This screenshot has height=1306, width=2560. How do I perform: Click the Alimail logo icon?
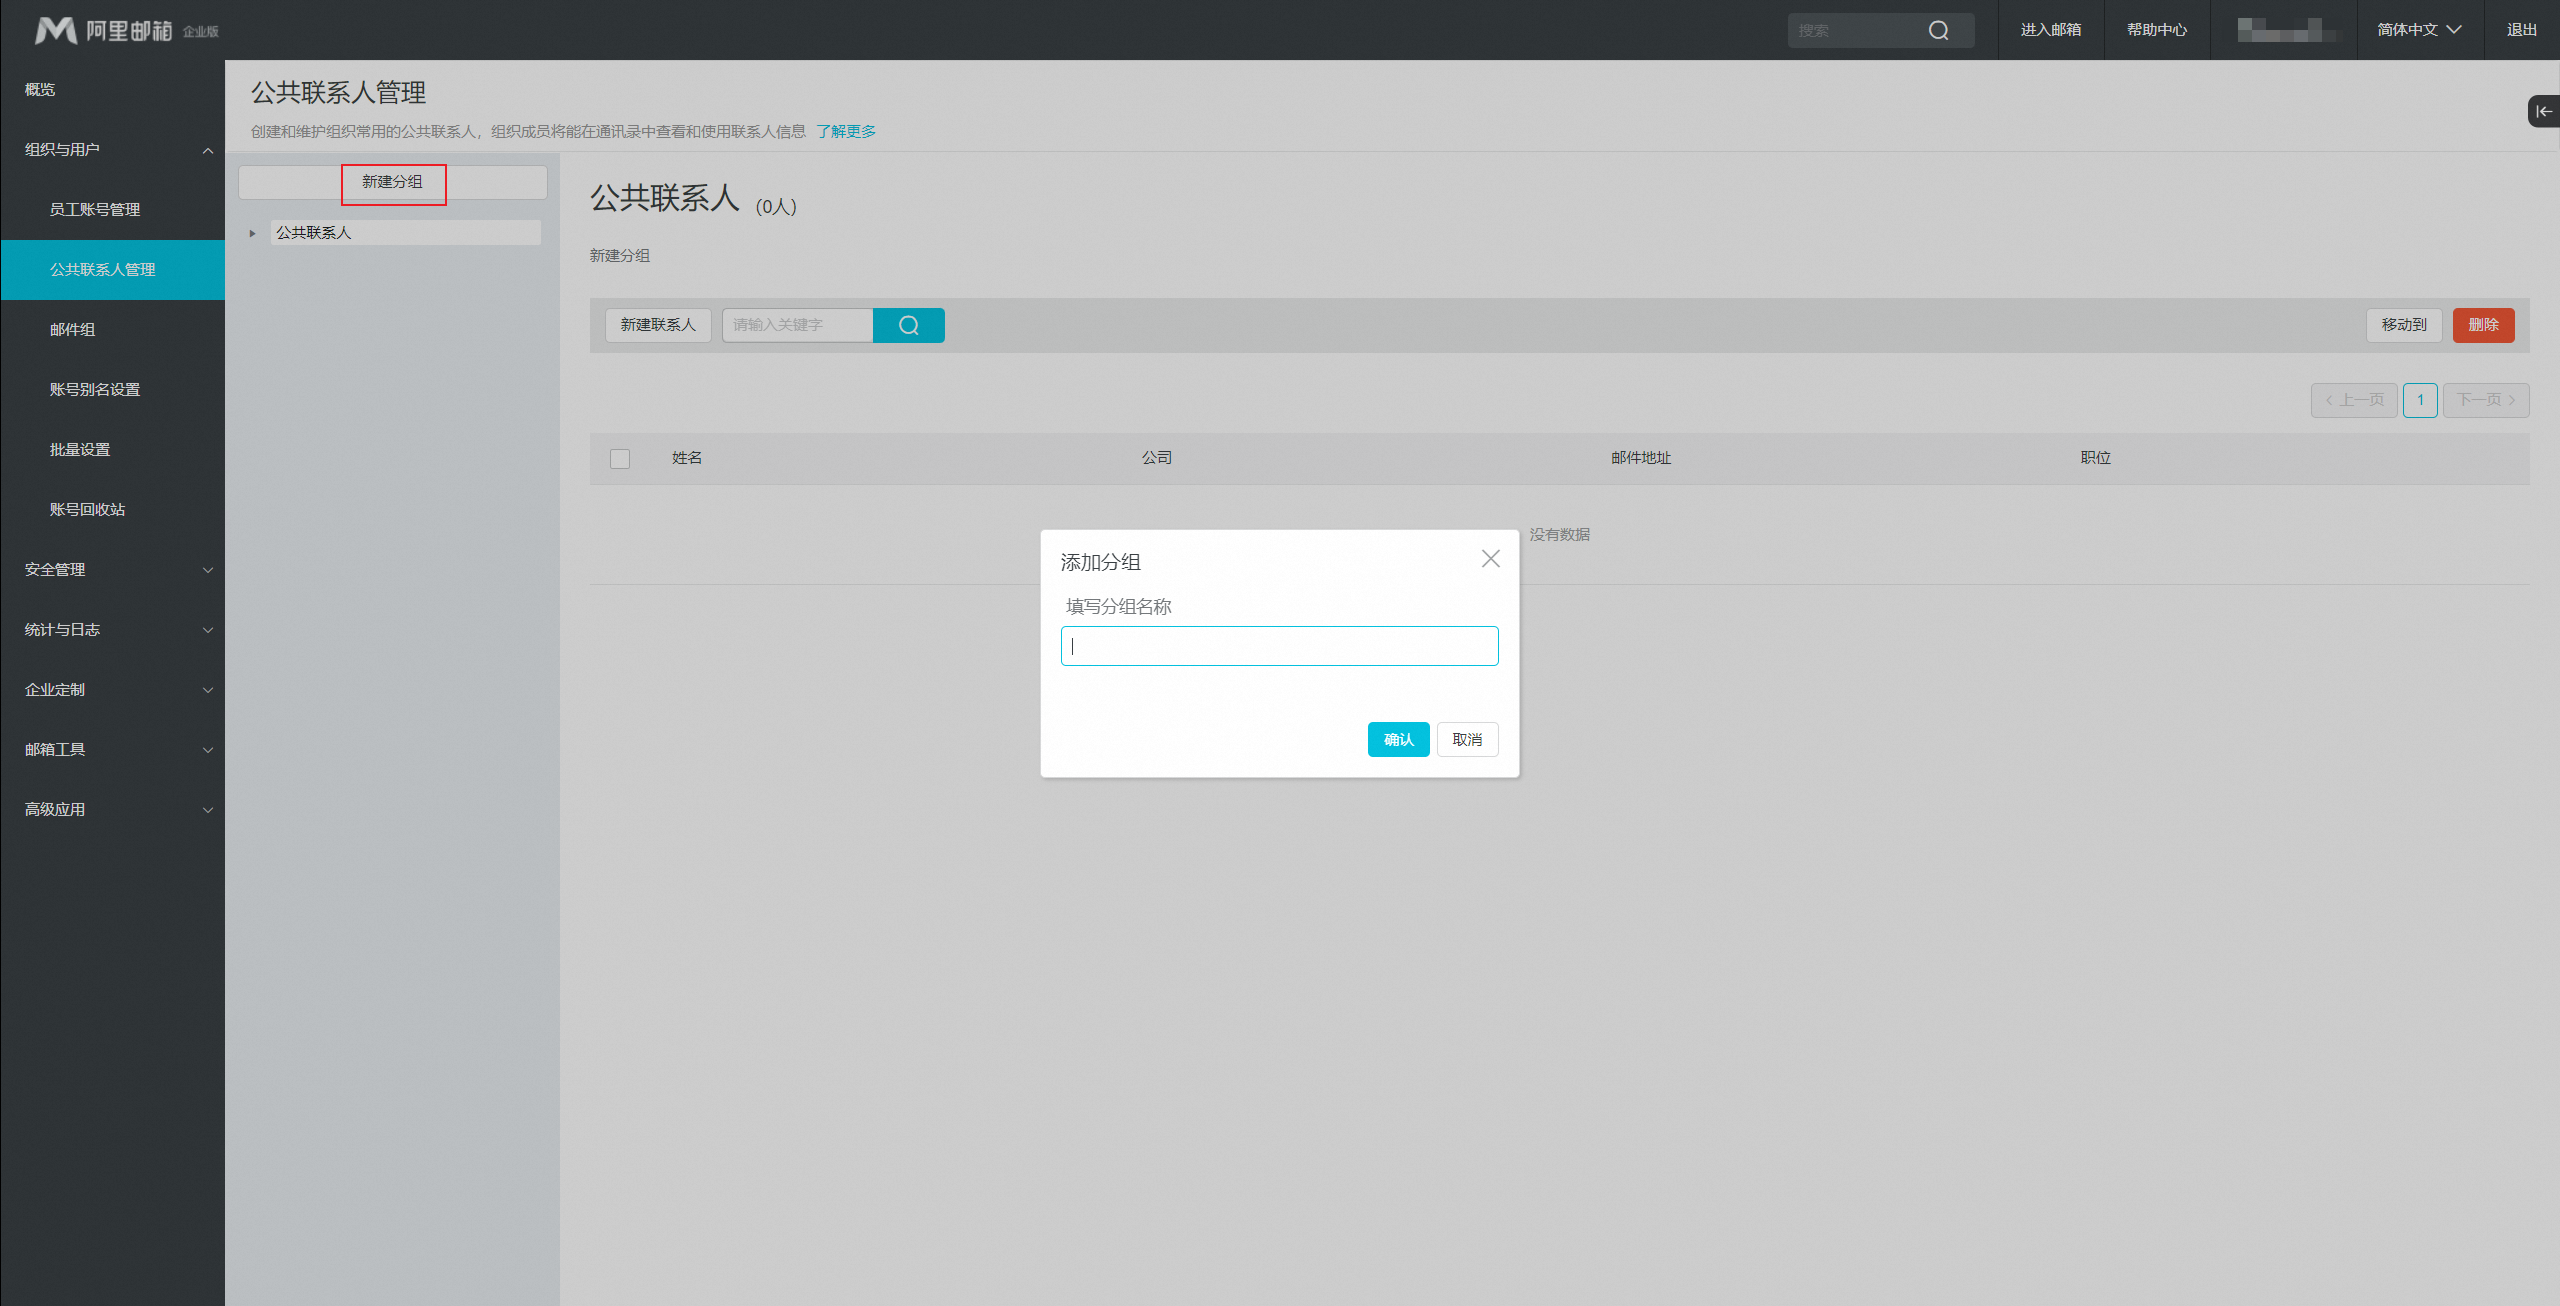coord(56,30)
